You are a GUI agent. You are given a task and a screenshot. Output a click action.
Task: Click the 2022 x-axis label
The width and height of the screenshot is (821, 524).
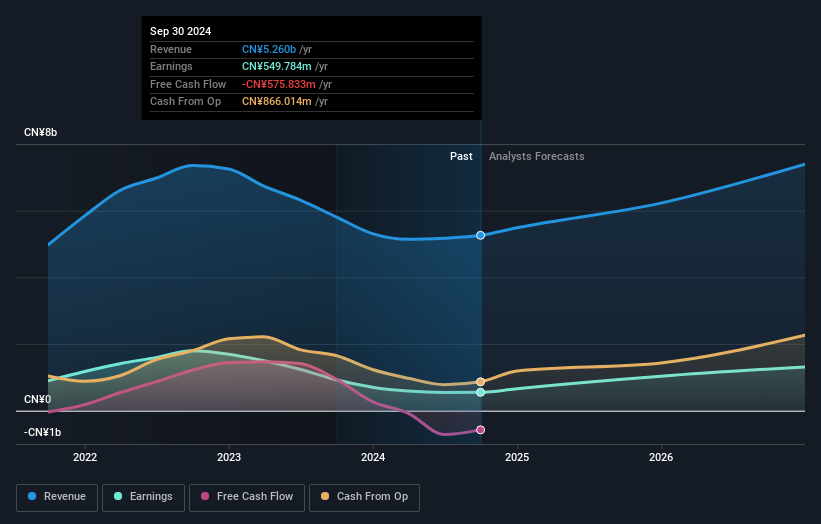85,457
